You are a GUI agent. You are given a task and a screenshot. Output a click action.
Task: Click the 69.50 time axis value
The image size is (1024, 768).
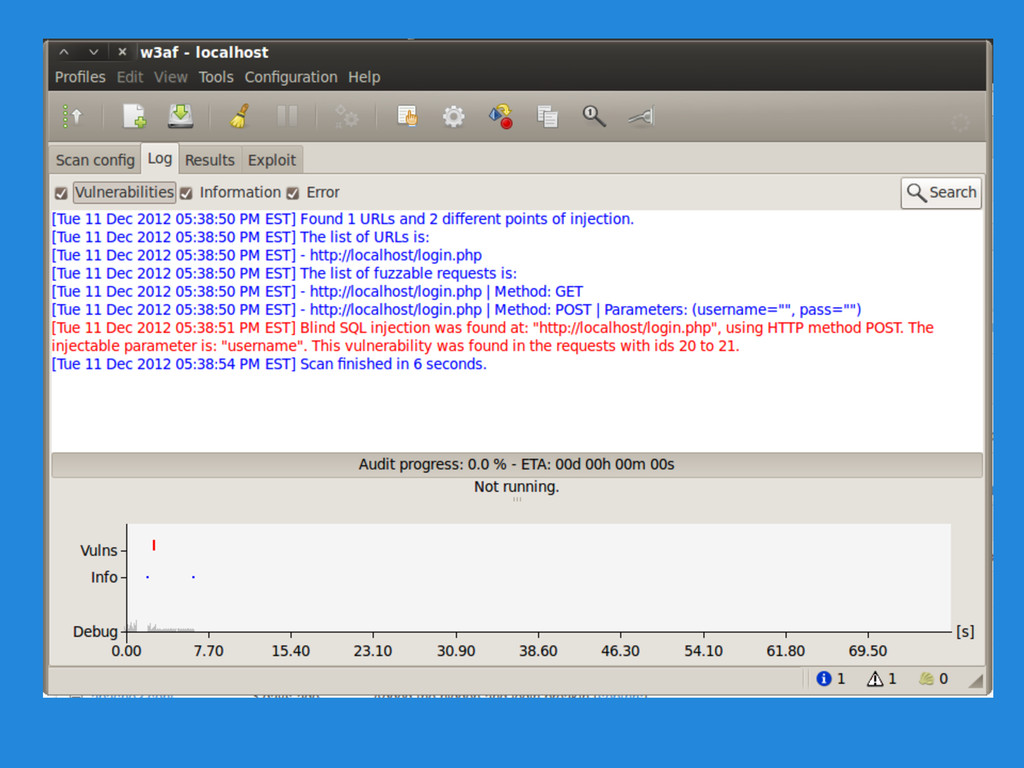[x=867, y=651]
